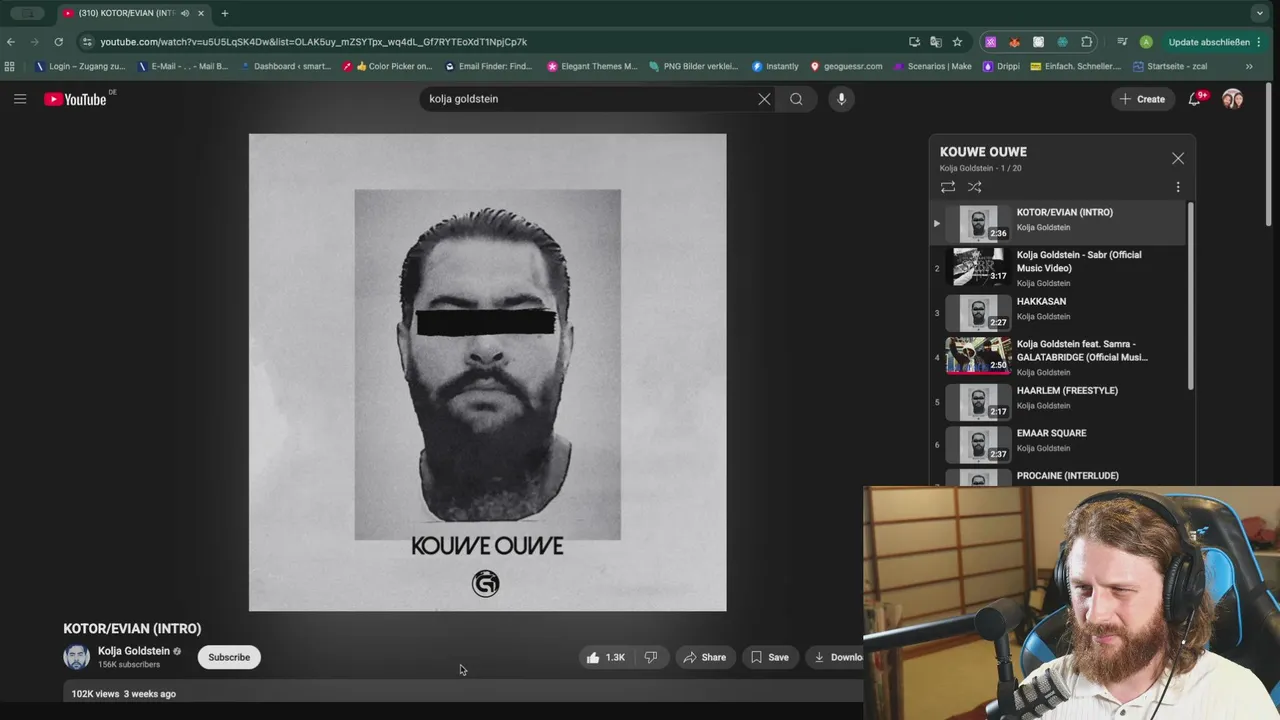This screenshot has width=1280, height=720.
Task: Share the video
Action: click(x=704, y=657)
